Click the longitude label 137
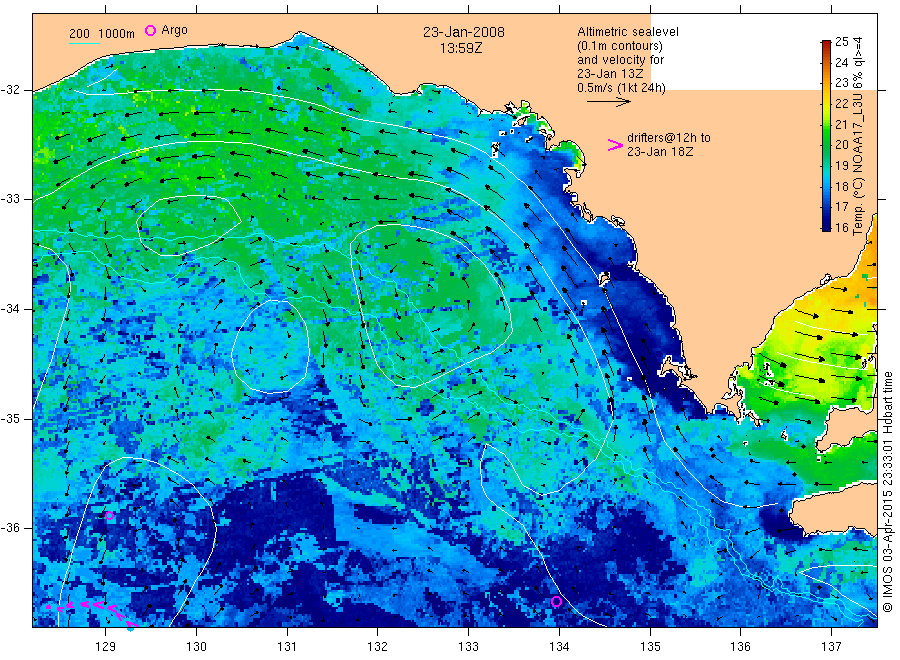Viewport: 900px width, 660px height. (831, 647)
